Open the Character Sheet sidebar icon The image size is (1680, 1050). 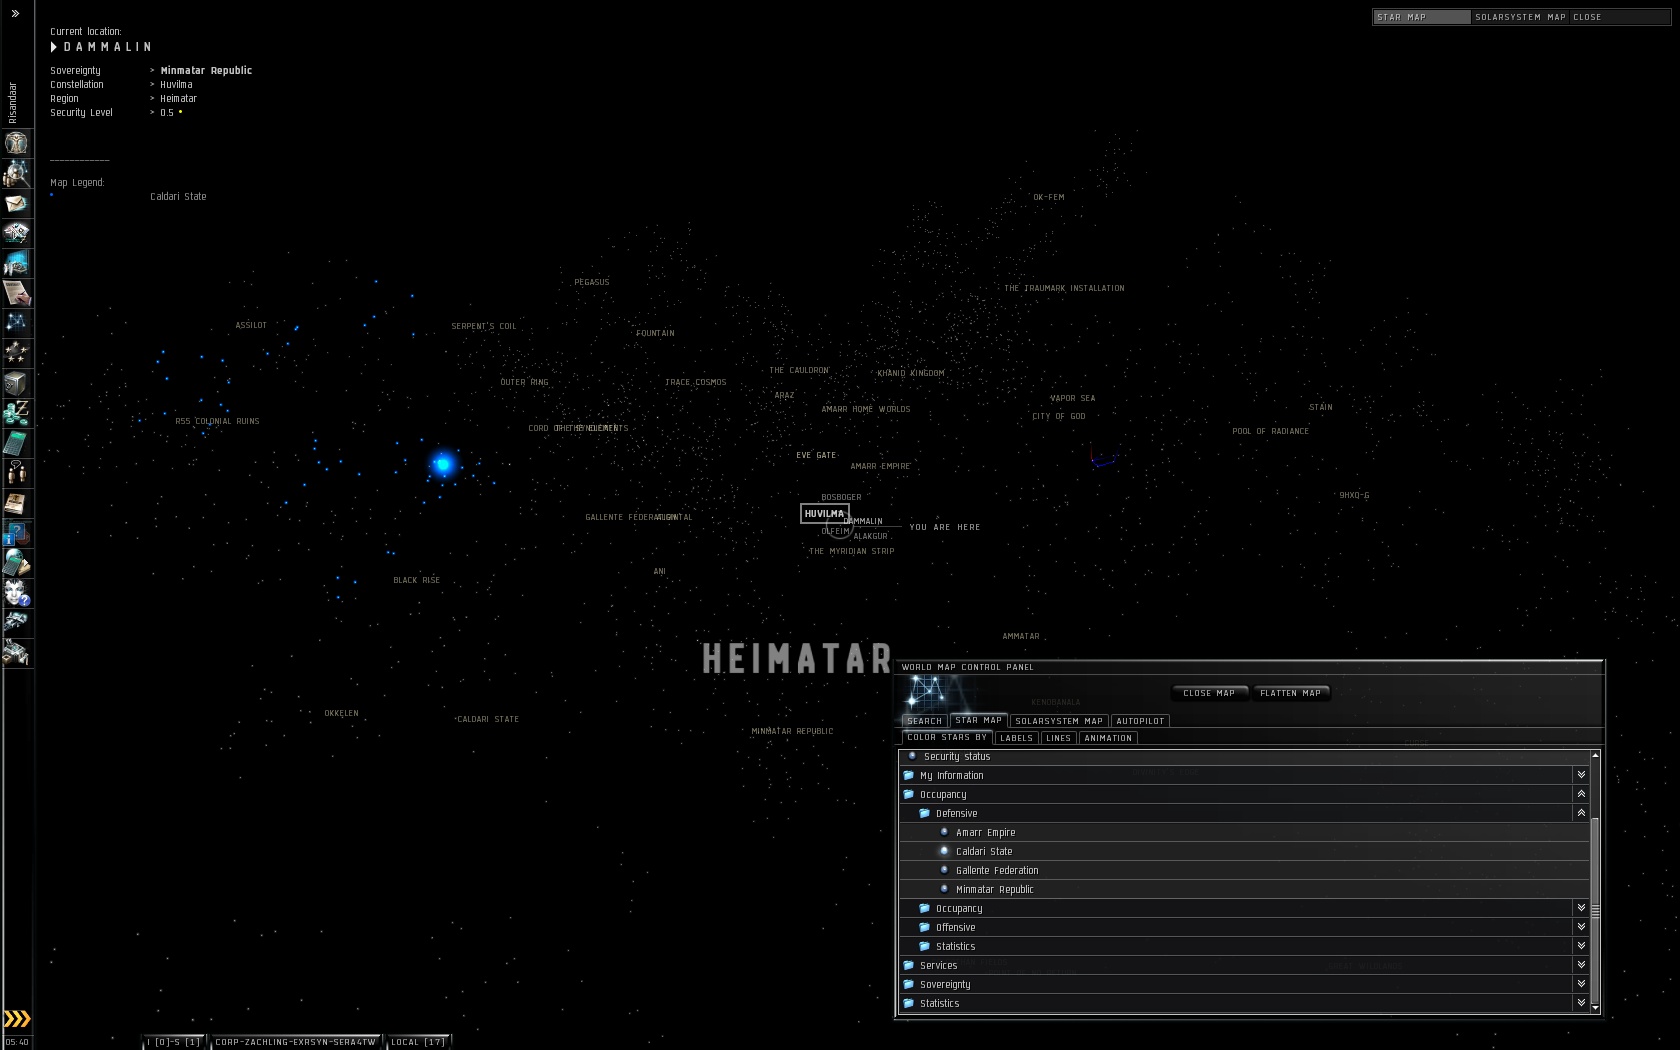(x=17, y=143)
